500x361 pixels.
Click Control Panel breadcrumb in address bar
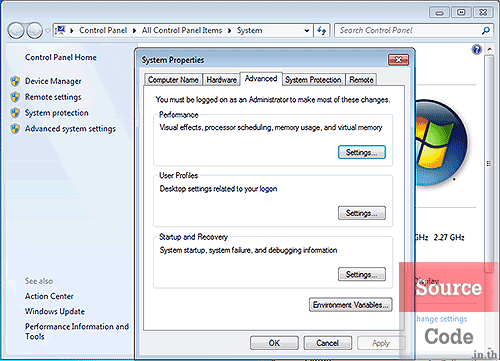click(x=103, y=30)
